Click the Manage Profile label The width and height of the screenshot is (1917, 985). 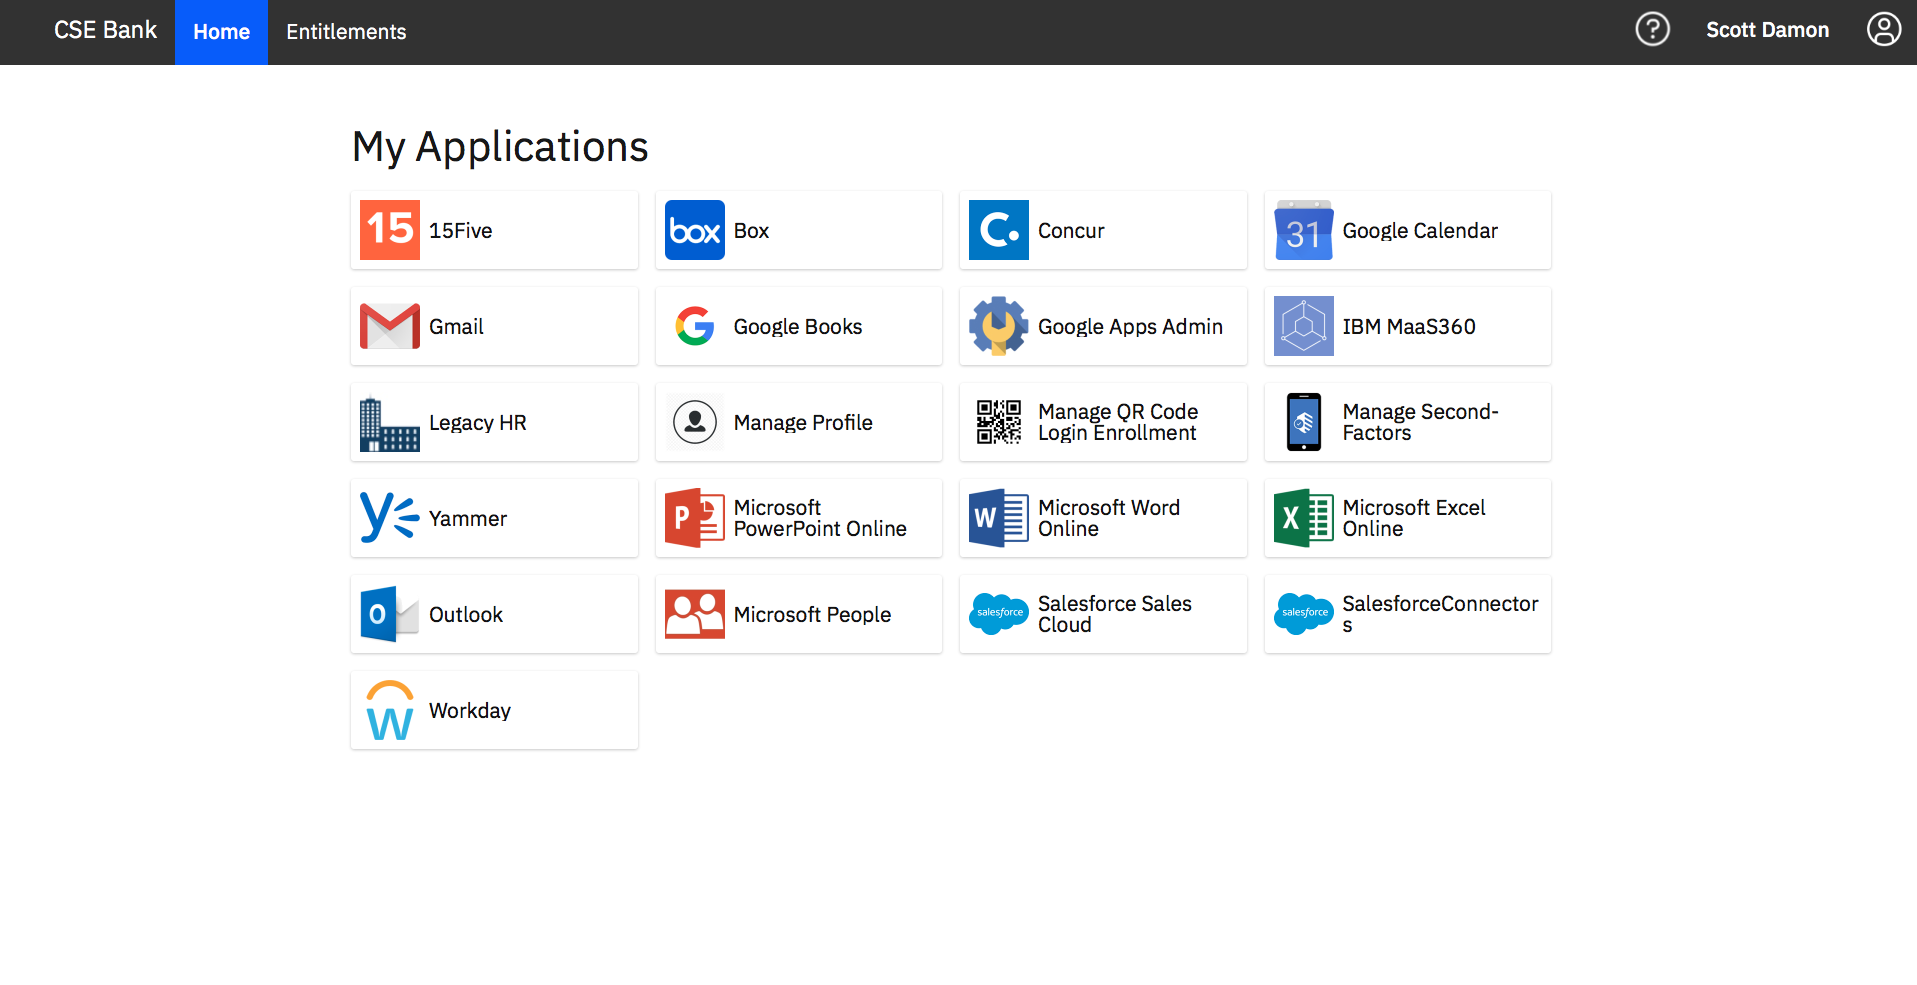pyautogui.click(x=803, y=423)
